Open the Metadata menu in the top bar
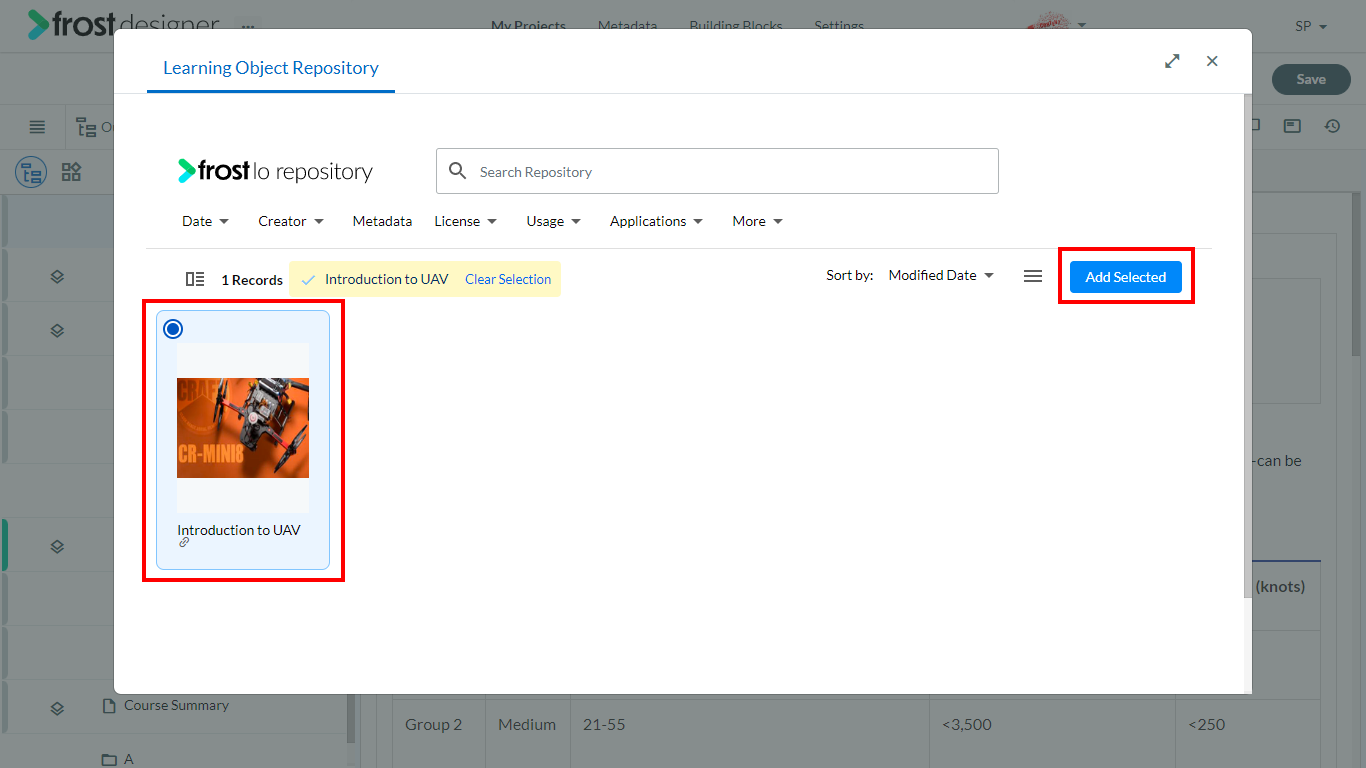 click(x=627, y=26)
